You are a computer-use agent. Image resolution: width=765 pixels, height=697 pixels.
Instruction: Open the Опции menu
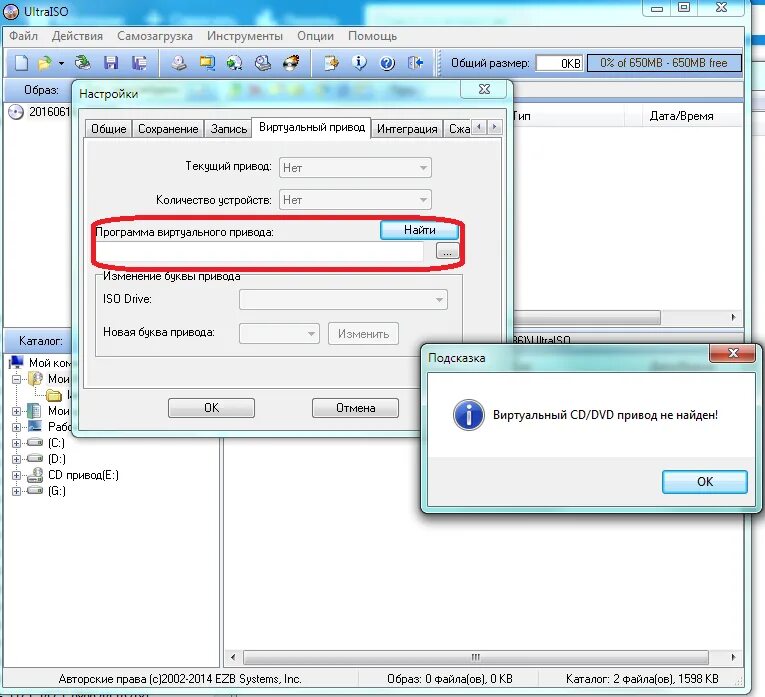pyautogui.click(x=316, y=36)
